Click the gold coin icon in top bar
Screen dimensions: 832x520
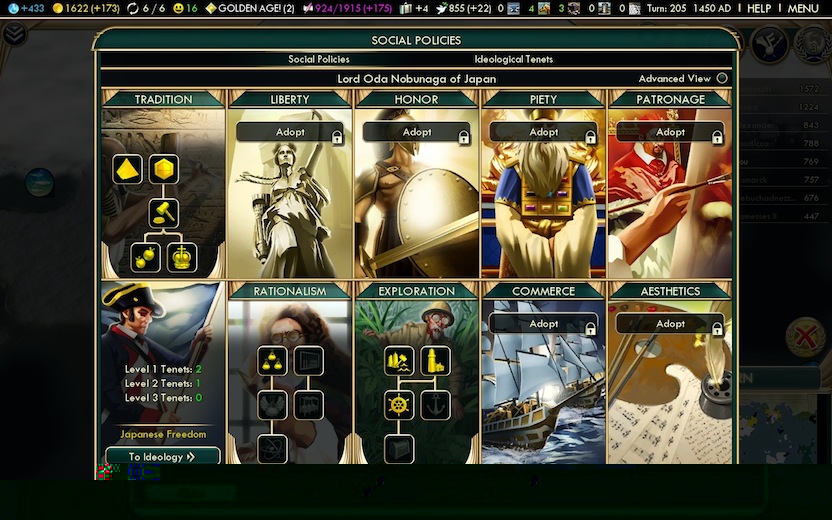pyautogui.click(x=58, y=8)
